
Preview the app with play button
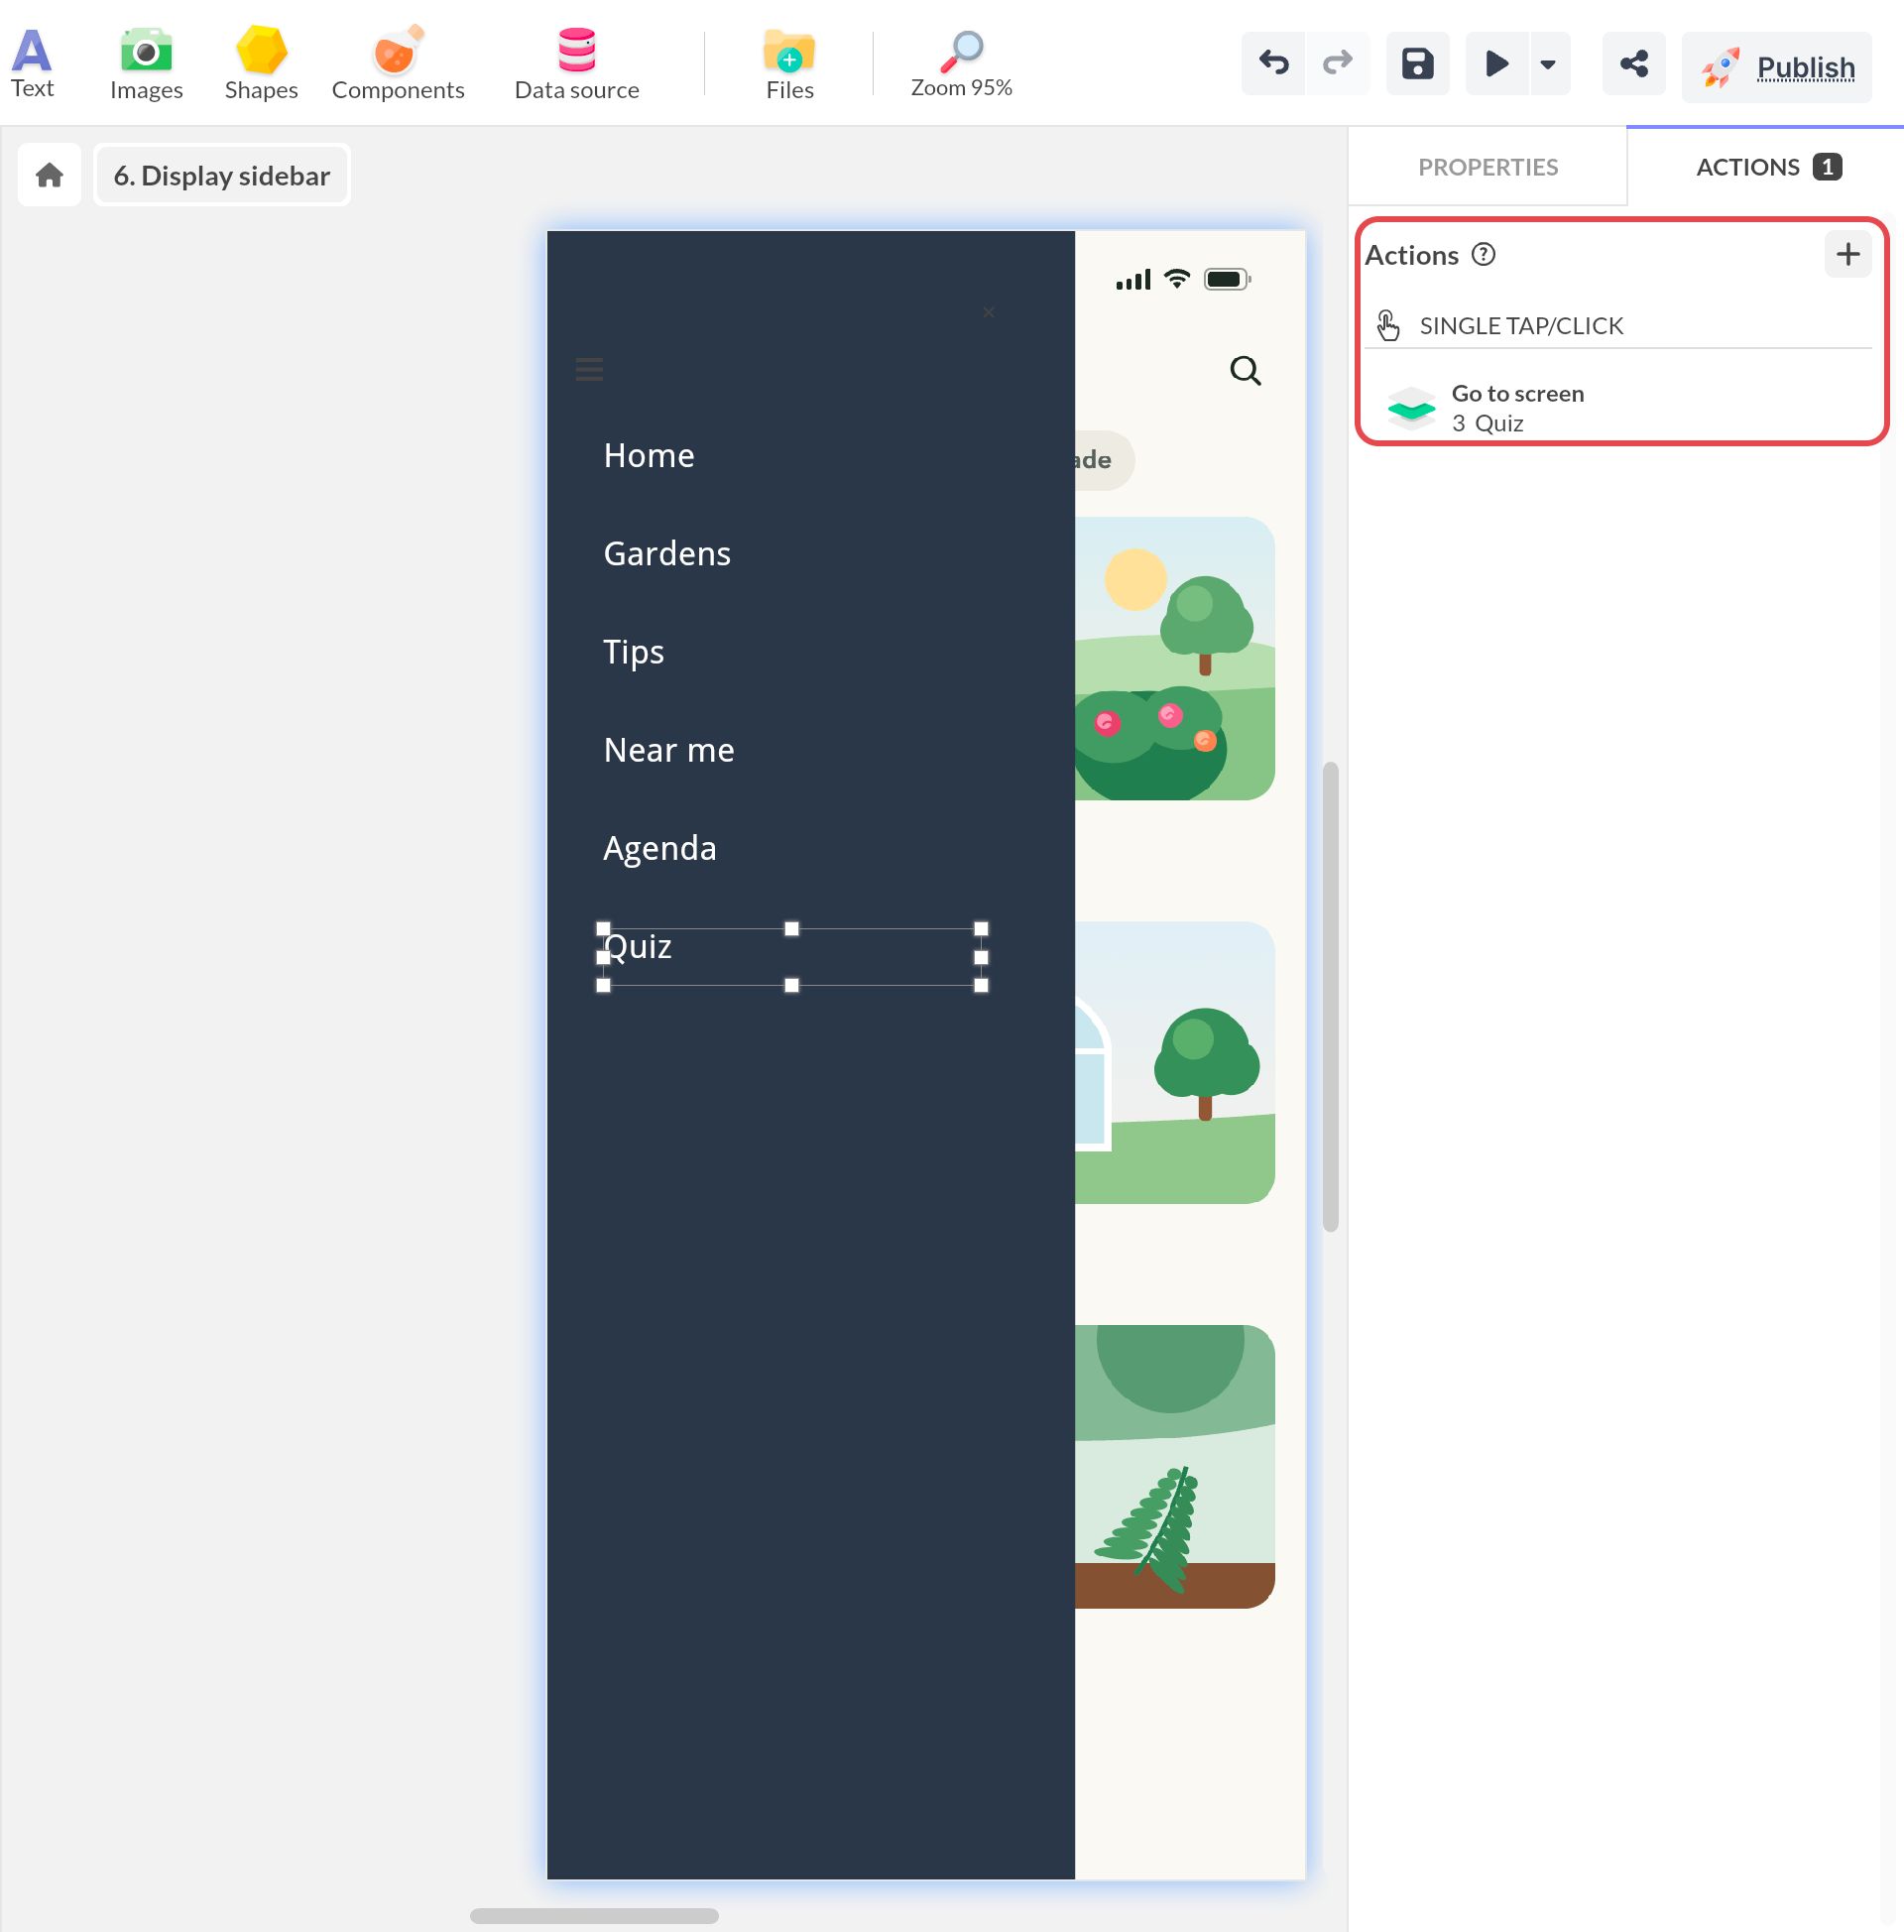coord(1496,64)
